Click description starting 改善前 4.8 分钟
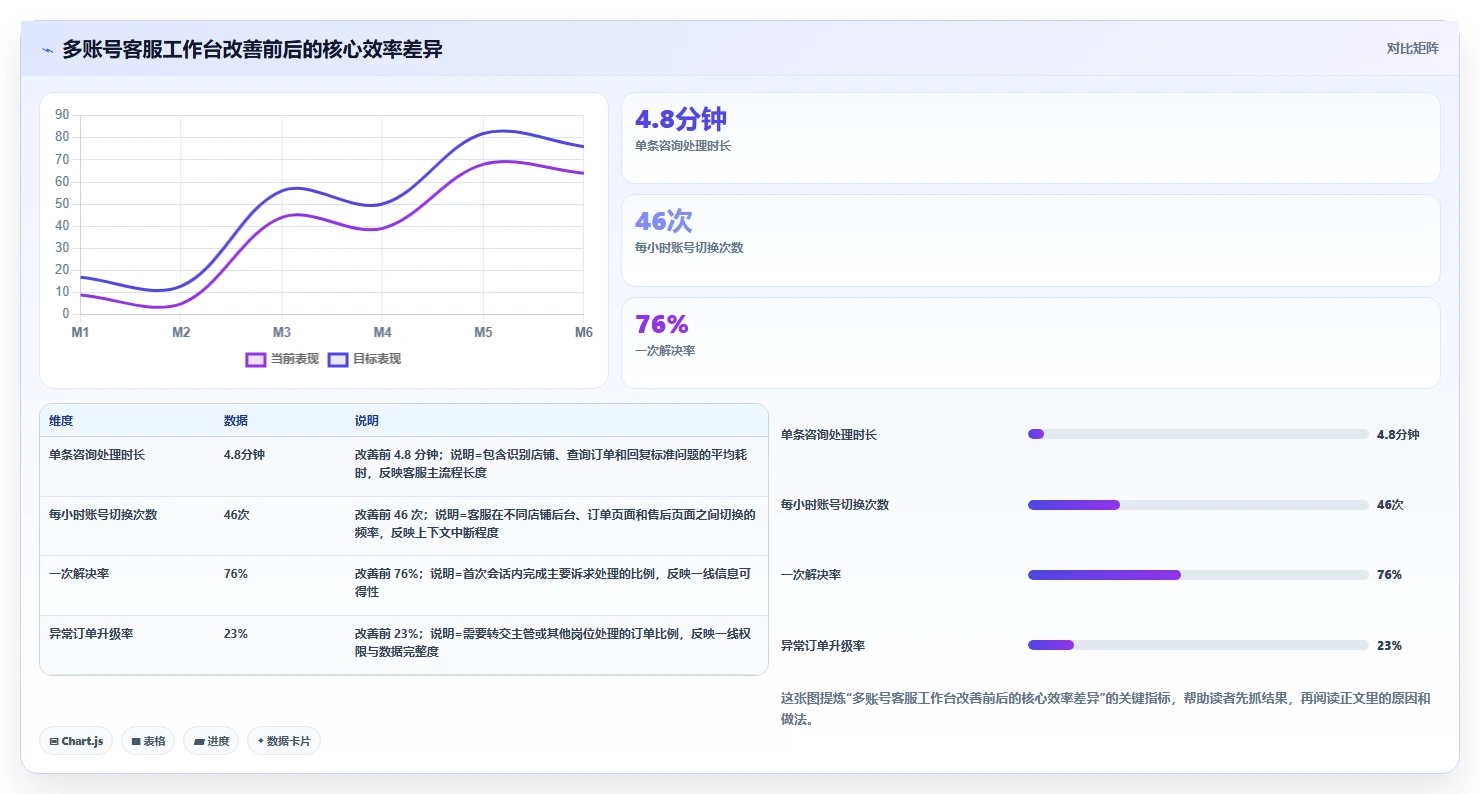The image size is (1480, 794). point(551,464)
